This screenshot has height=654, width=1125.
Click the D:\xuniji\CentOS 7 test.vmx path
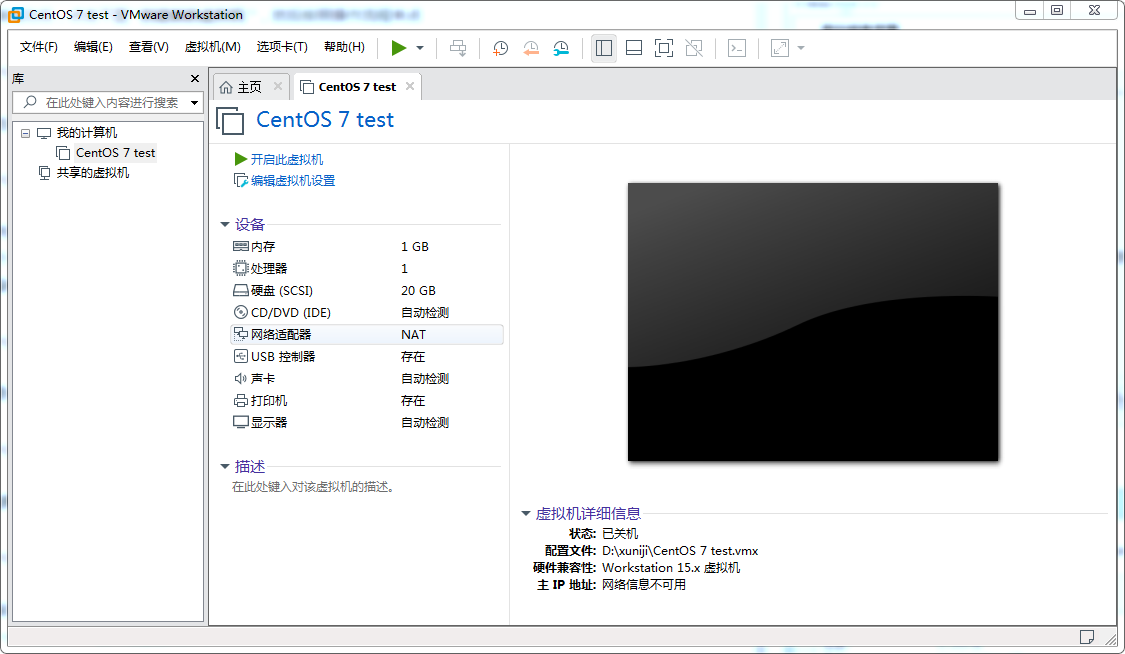click(x=680, y=551)
